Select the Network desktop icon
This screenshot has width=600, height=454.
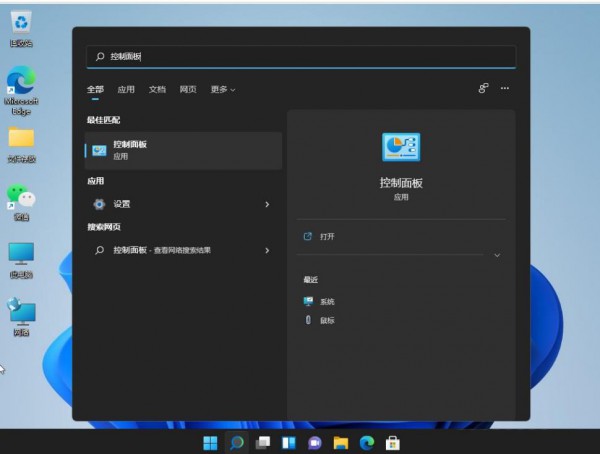coord(21,317)
